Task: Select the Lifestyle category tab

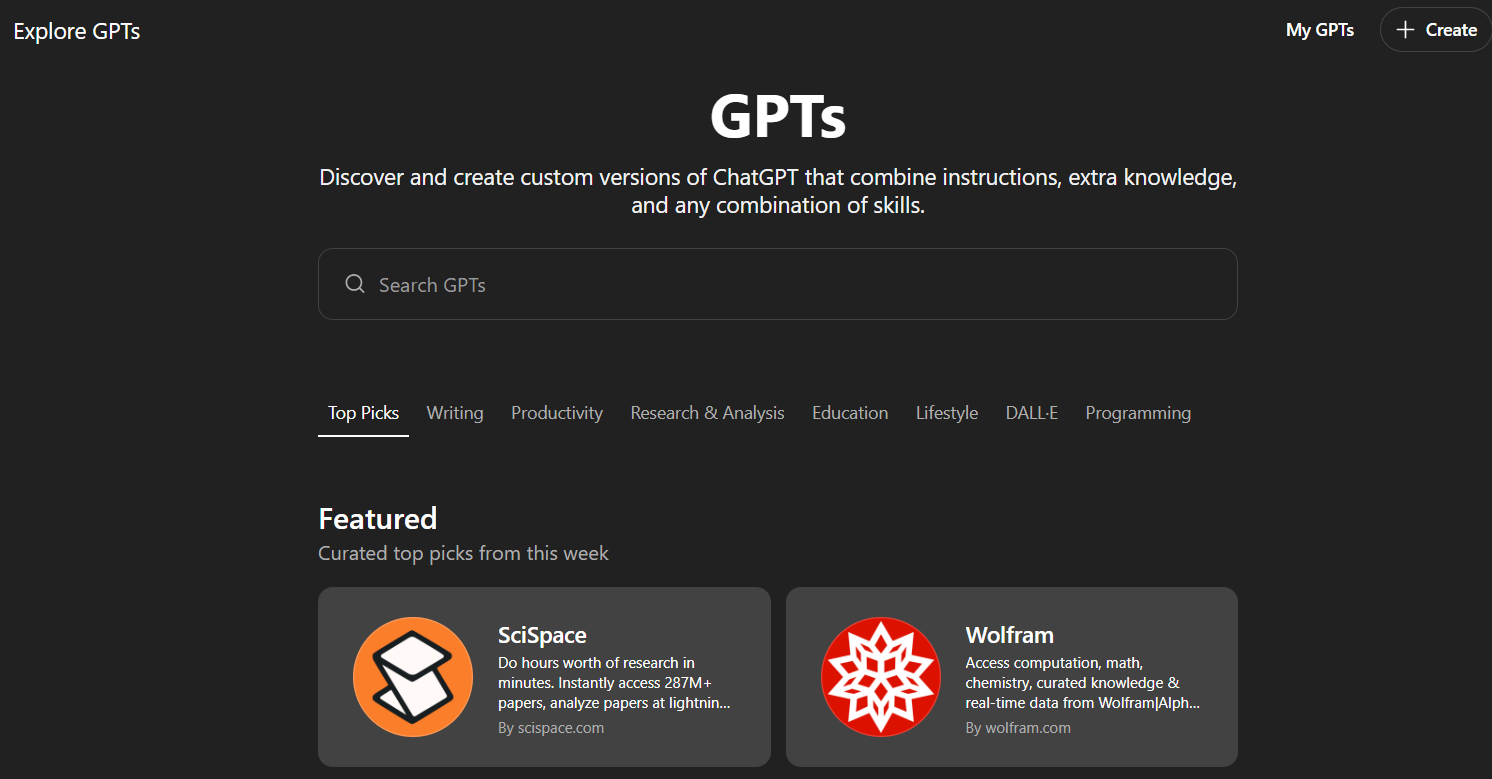Action: point(947,413)
